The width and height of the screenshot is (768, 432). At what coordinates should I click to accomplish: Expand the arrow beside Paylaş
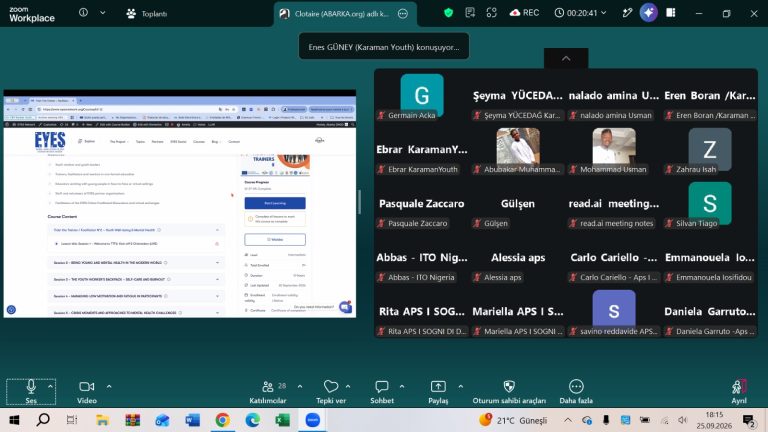(x=460, y=386)
